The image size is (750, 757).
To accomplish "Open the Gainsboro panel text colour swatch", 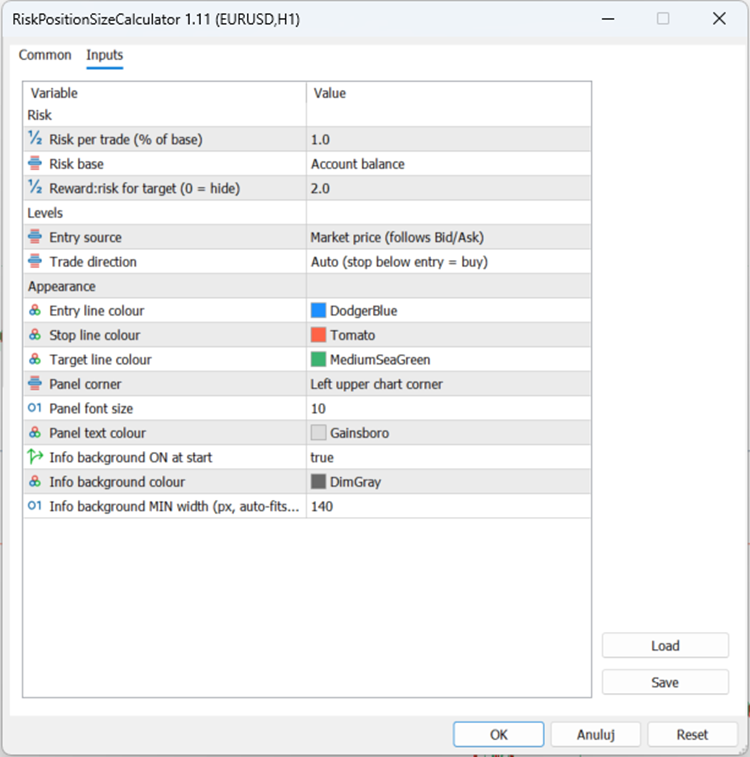I will click(319, 433).
